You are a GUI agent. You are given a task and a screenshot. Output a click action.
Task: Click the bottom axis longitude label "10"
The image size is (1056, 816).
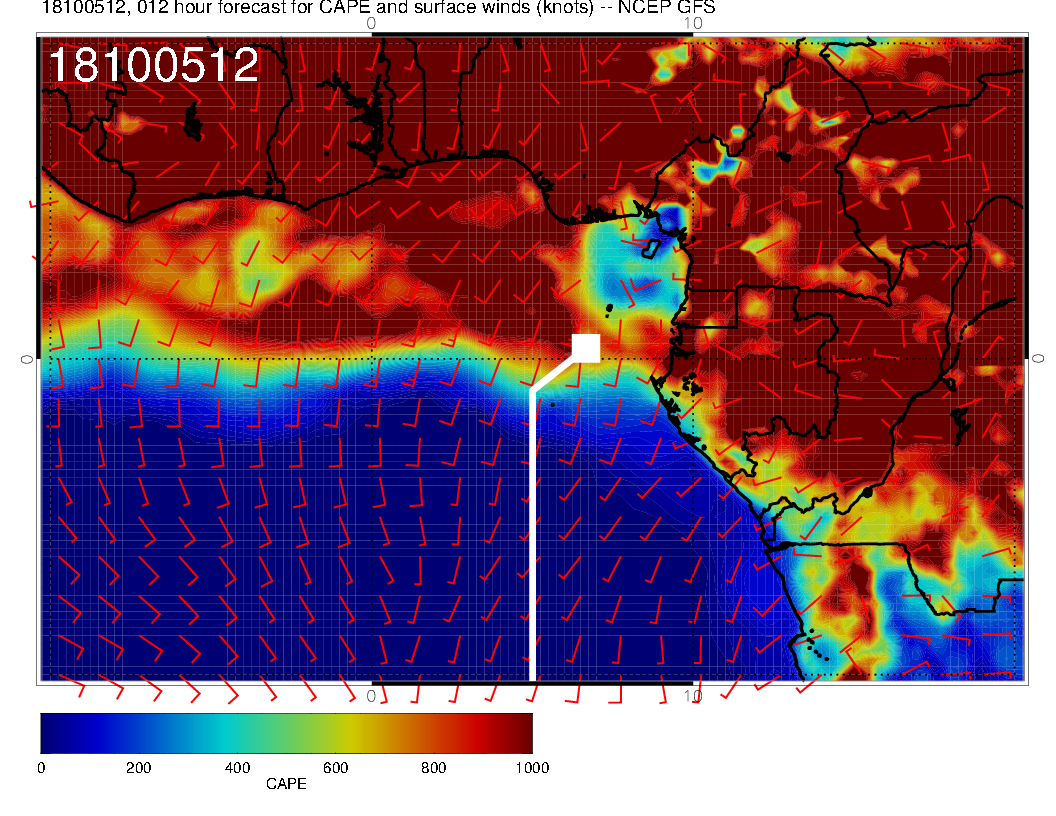click(x=692, y=695)
